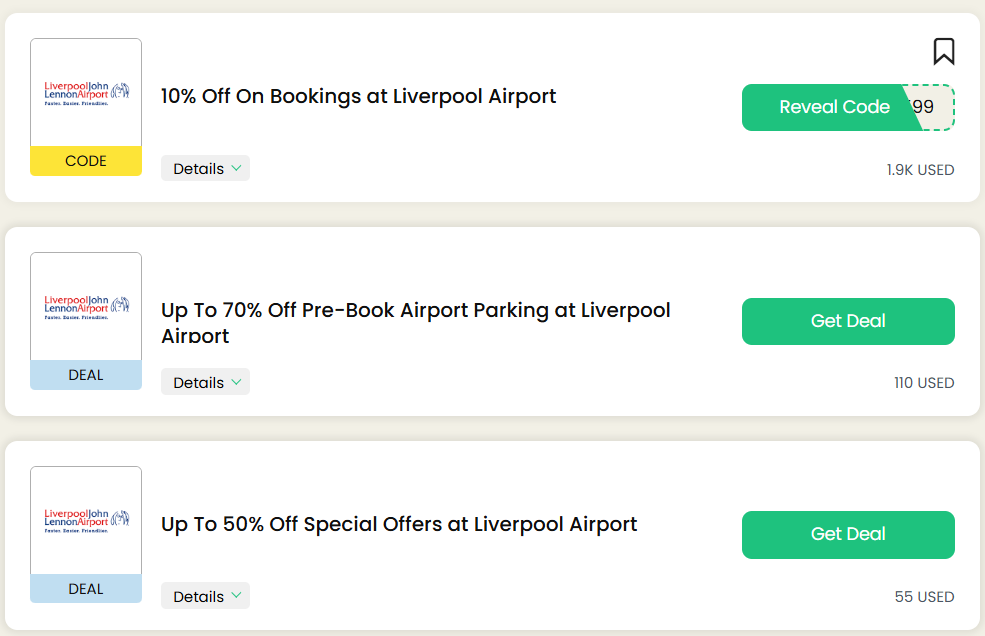Expand Details for the 70% off parking deal
The width and height of the screenshot is (985, 636).
[205, 381]
